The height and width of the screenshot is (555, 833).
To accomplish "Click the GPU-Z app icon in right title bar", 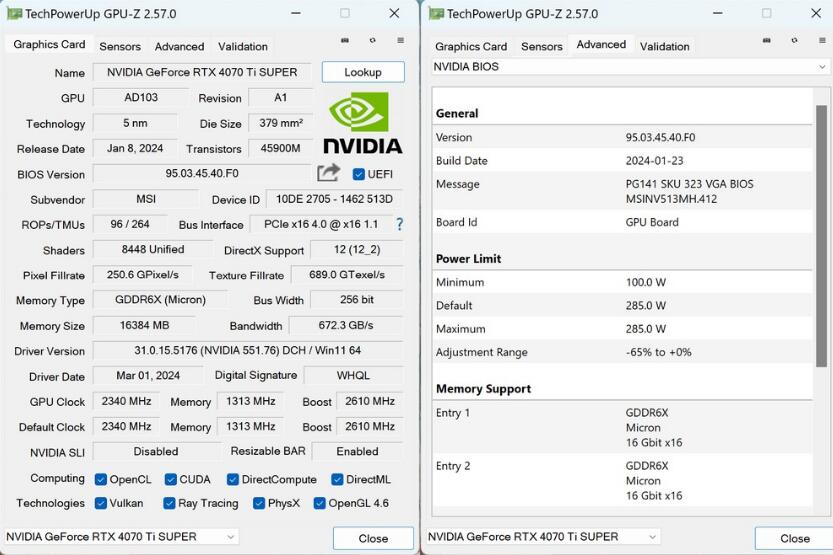I will coord(436,14).
